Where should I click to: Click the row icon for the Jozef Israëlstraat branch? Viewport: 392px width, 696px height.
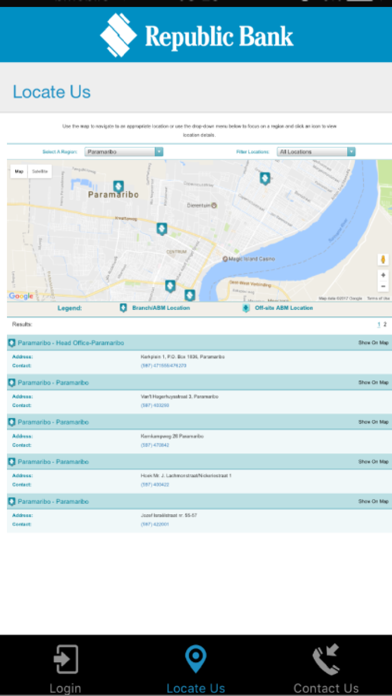pos(12,502)
